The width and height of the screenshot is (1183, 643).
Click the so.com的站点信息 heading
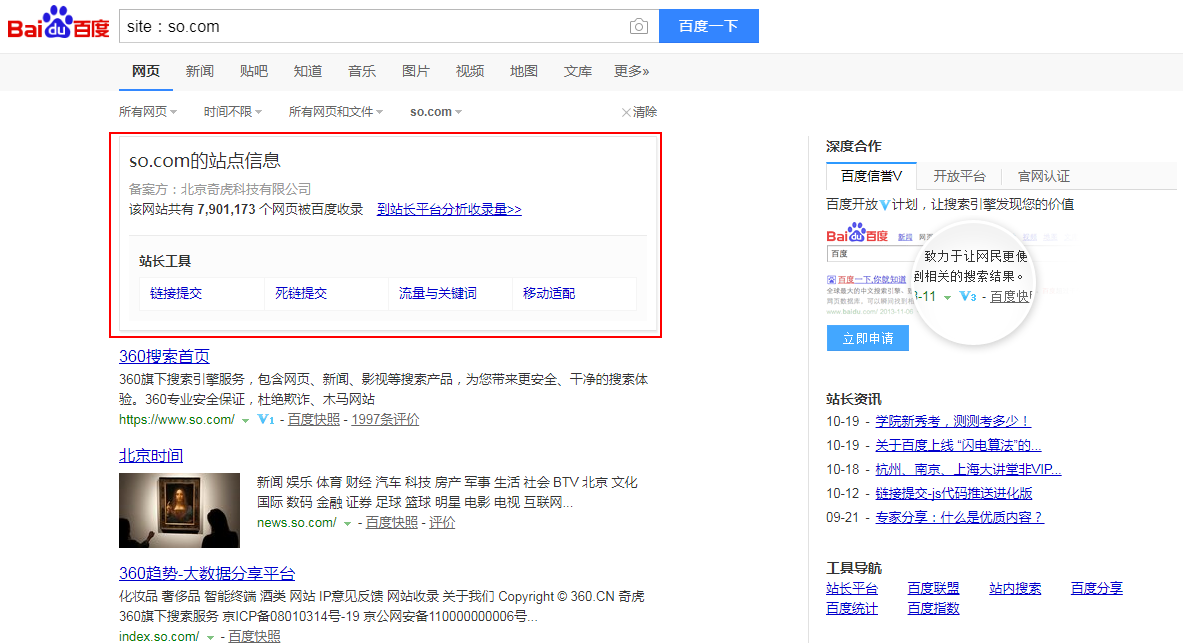pyautogui.click(x=204, y=161)
